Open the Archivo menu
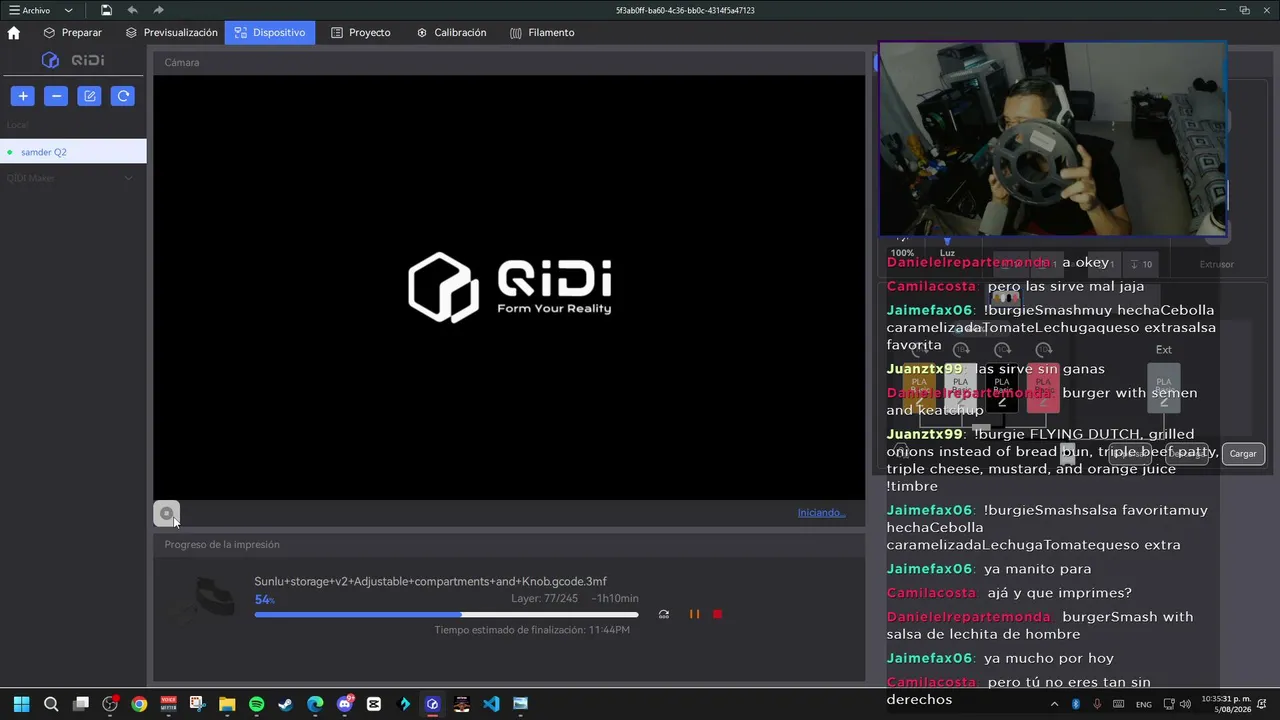 pyautogui.click(x=29, y=10)
